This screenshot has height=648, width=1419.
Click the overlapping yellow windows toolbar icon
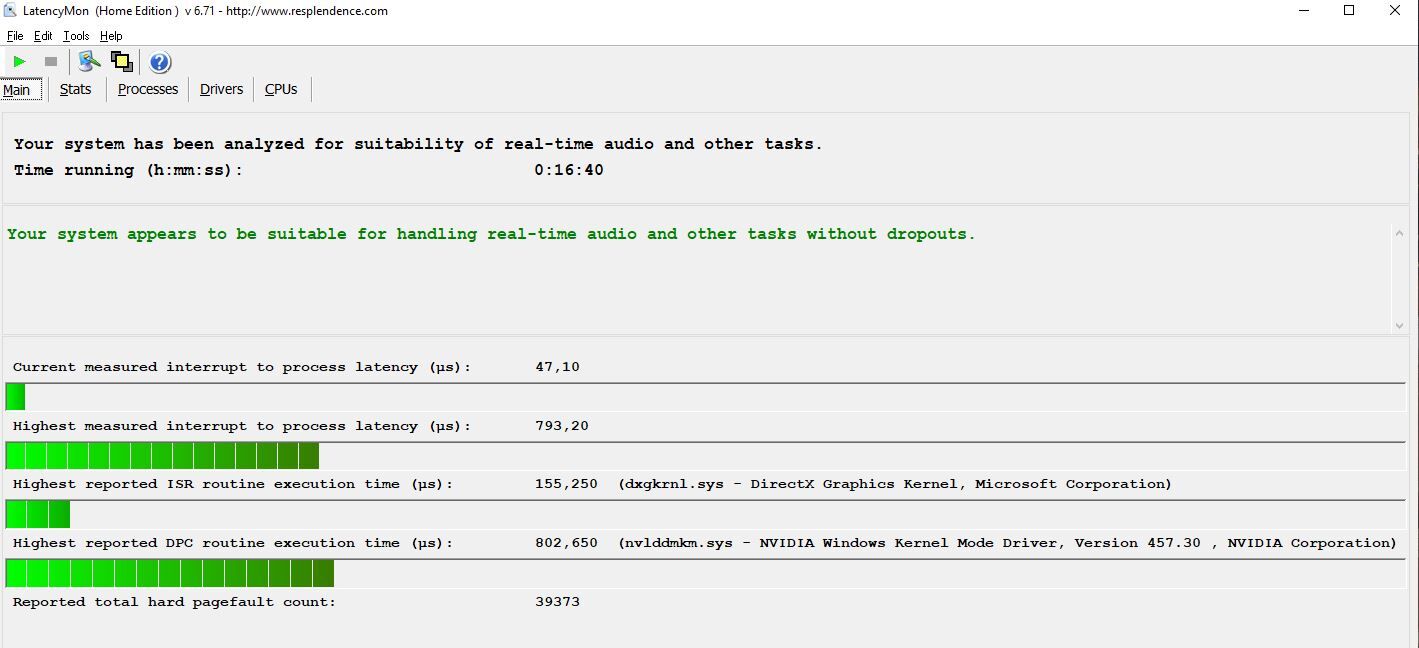click(122, 62)
